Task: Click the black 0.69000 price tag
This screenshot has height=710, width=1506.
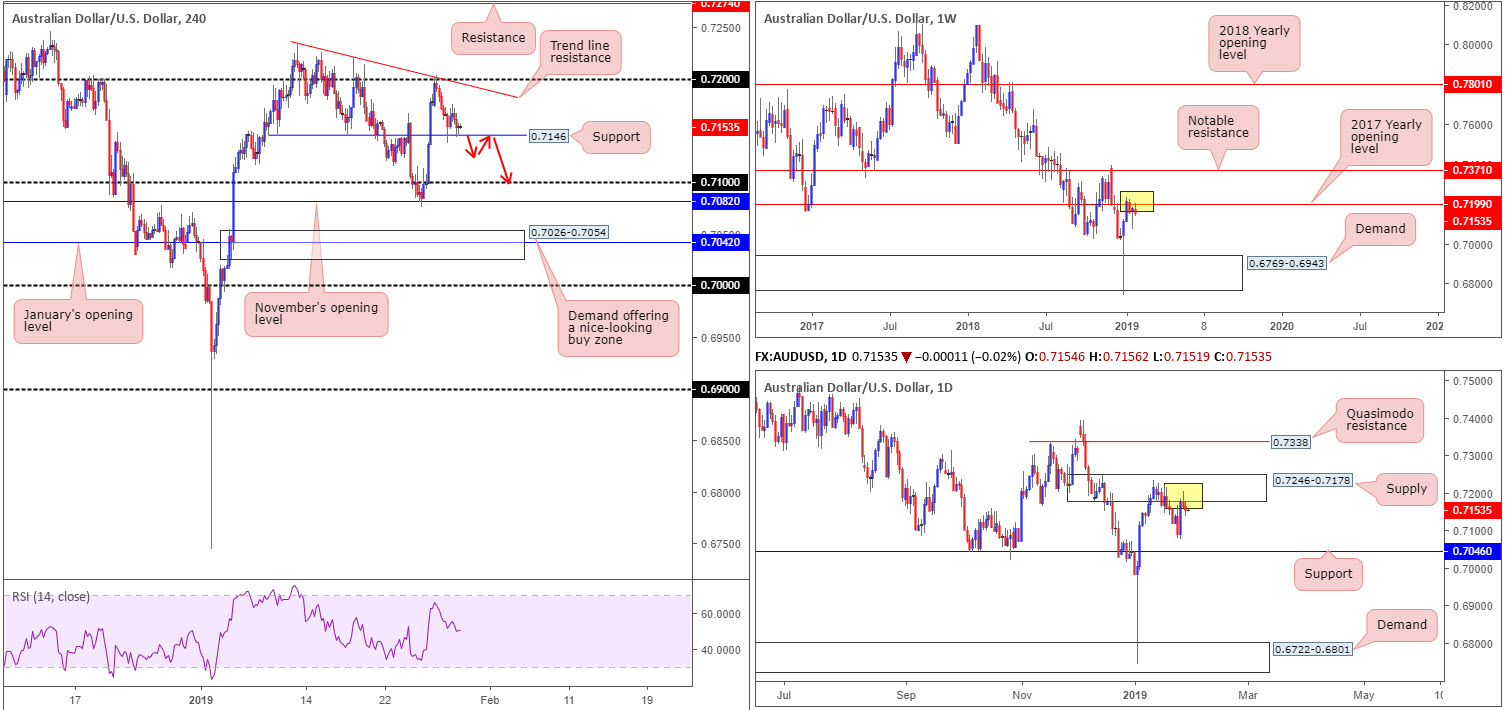Action: click(x=720, y=389)
